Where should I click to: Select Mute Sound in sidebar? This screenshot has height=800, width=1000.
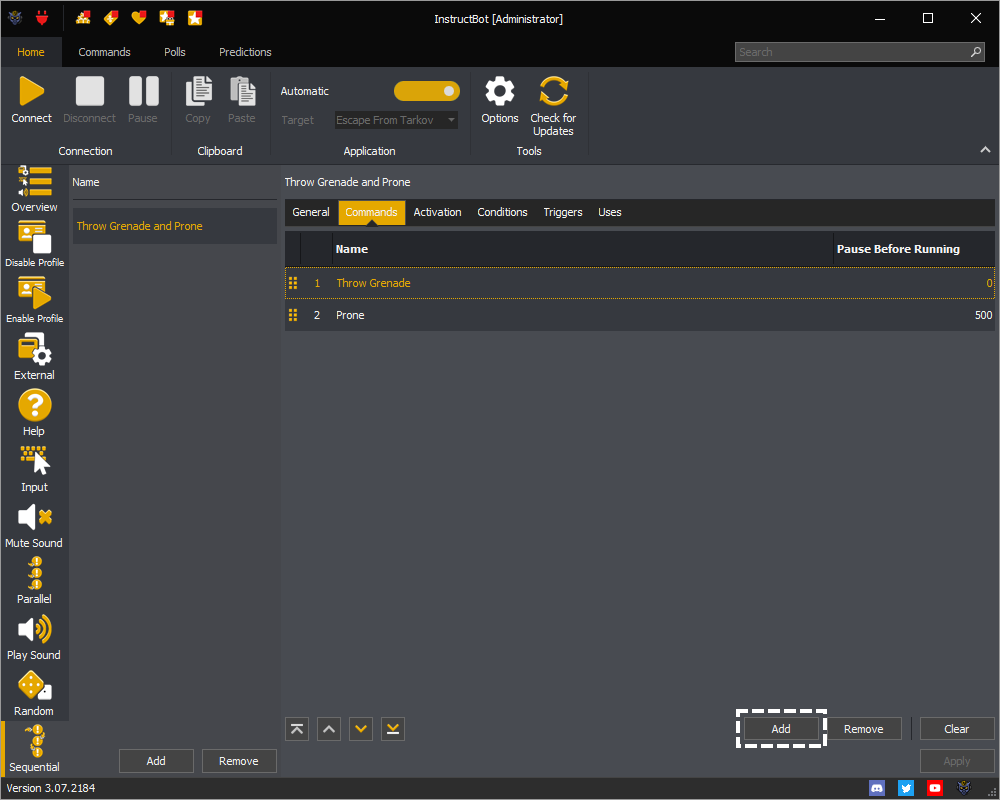pyautogui.click(x=34, y=524)
